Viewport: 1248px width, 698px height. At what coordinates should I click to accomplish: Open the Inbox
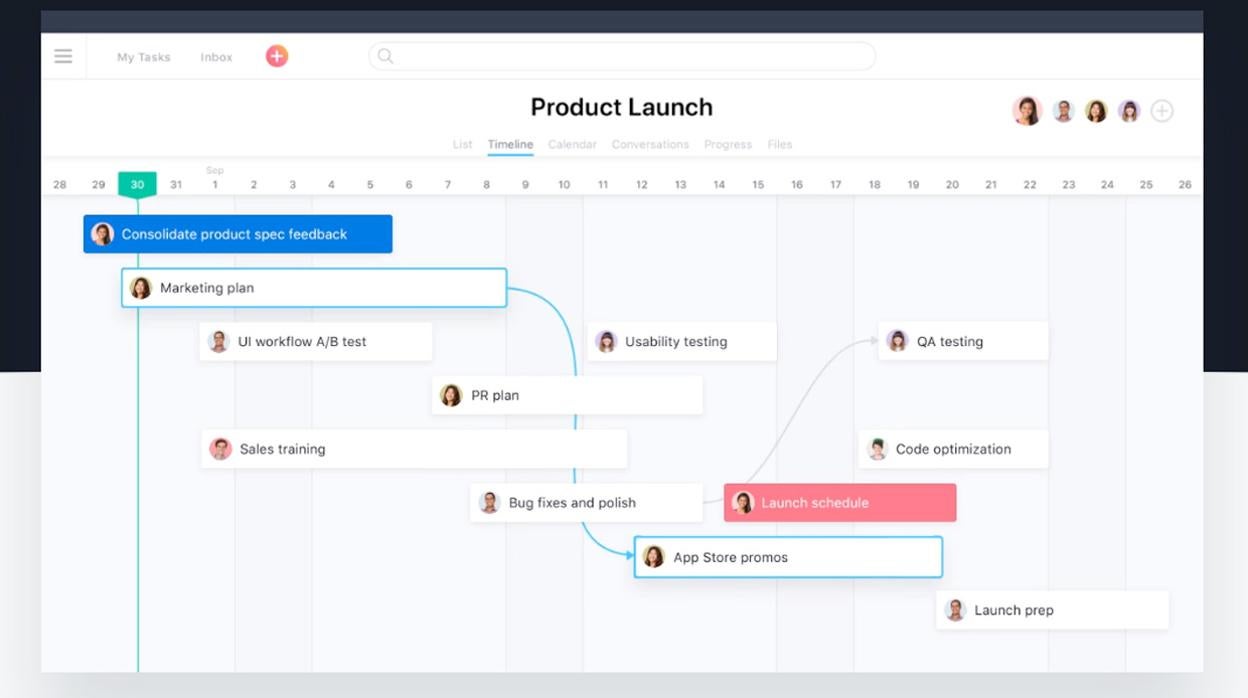pyautogui.click(x=215, y=56)
